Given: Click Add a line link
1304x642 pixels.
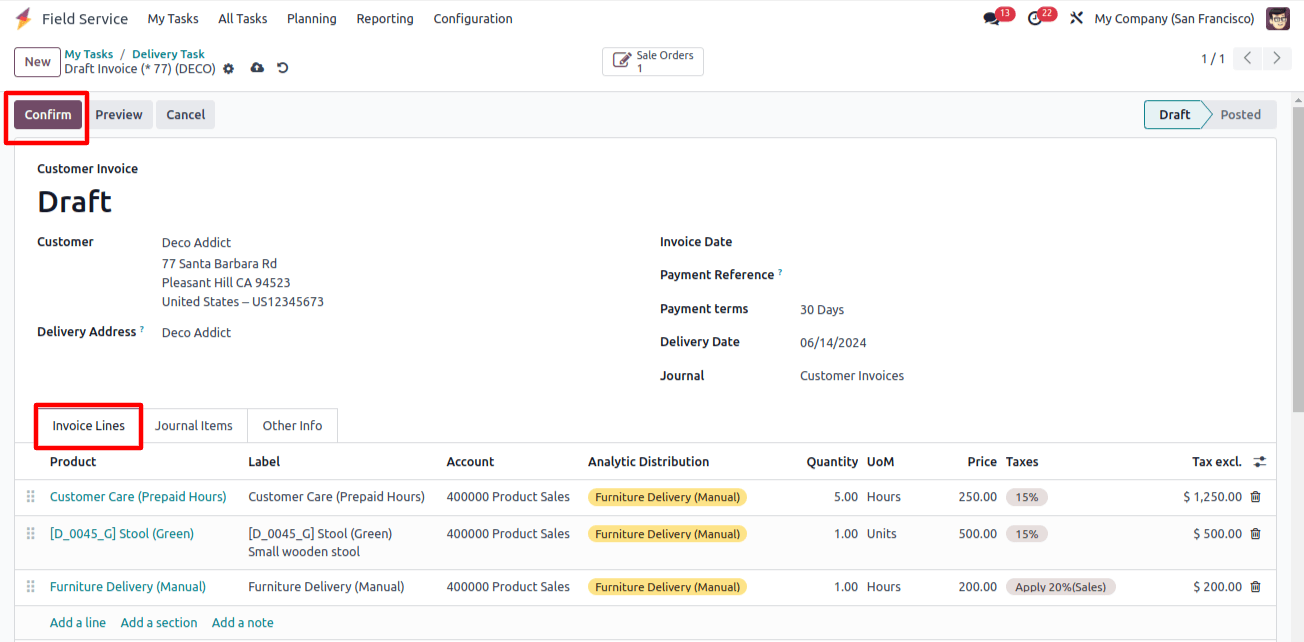Looking at the screenshot, I should click(78, 623).
